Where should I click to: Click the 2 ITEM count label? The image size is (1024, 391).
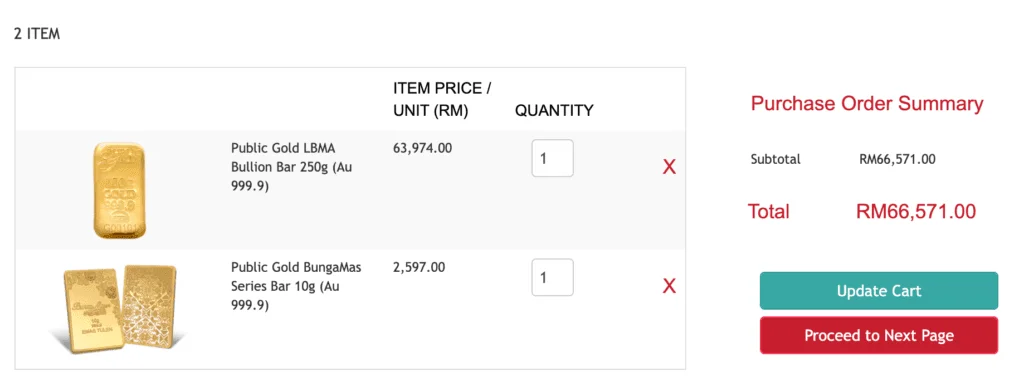tap(37, 35)
